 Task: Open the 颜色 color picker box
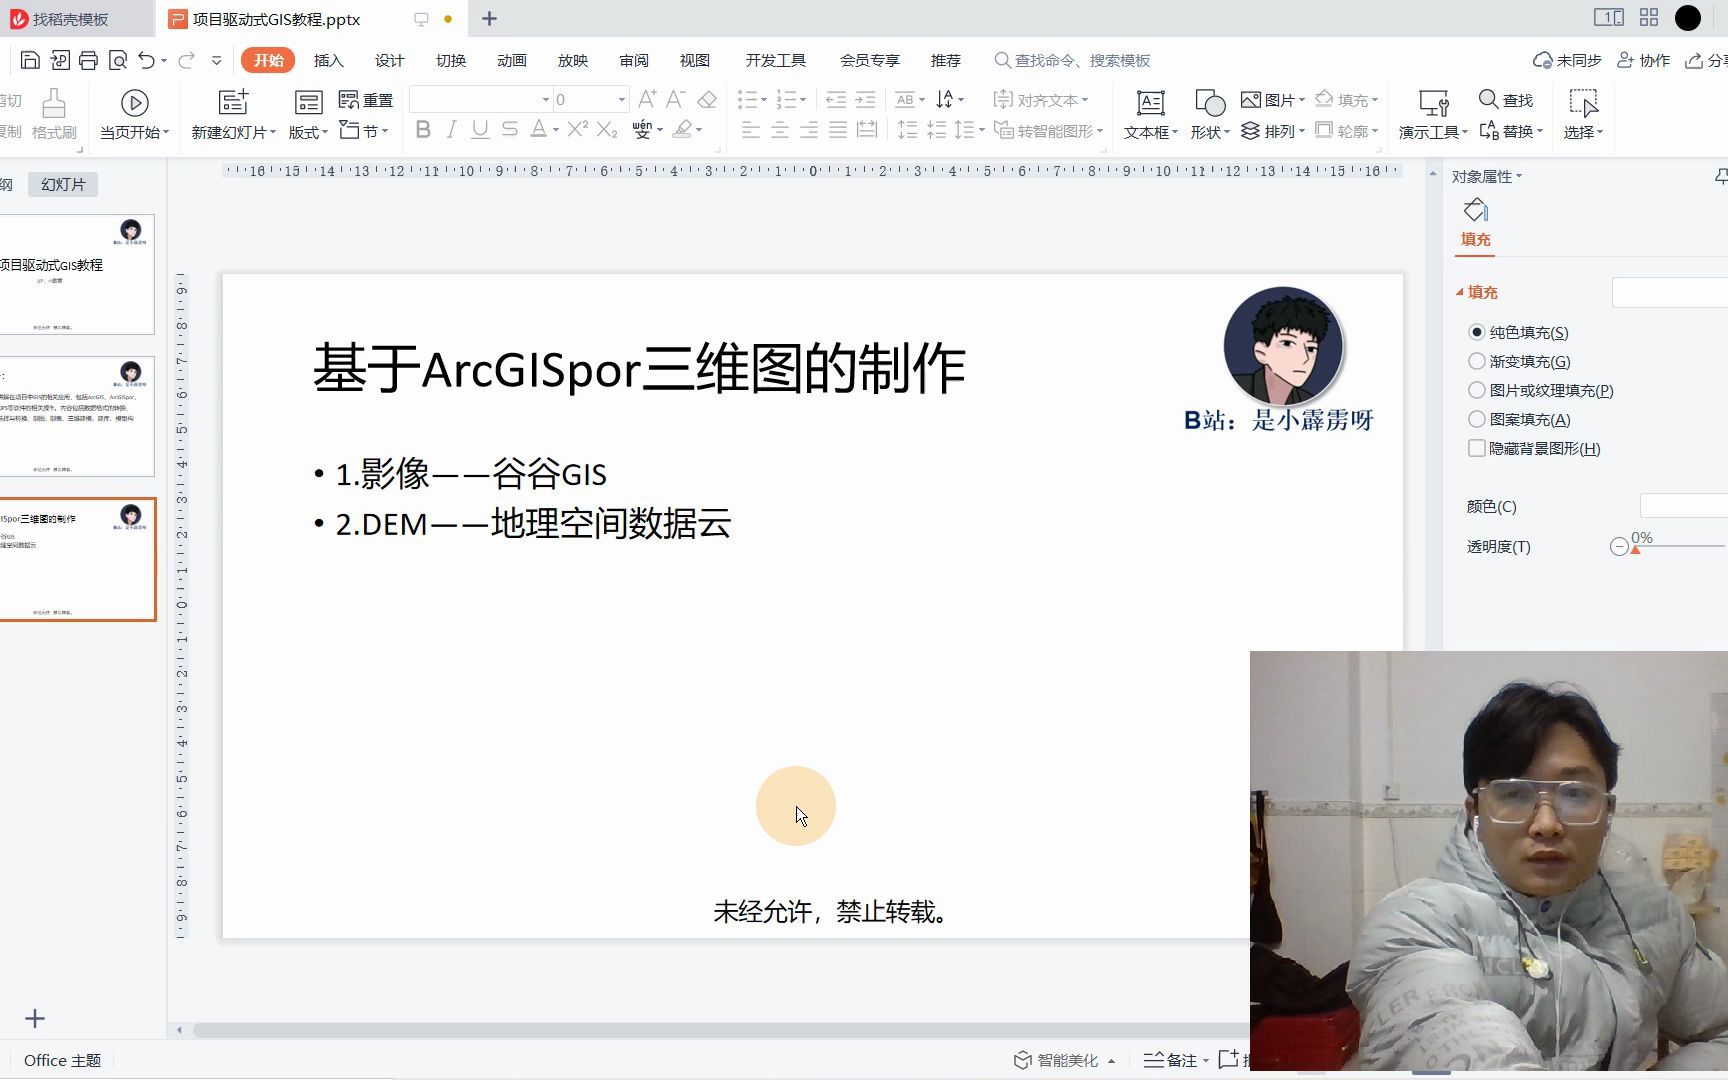1684,506
